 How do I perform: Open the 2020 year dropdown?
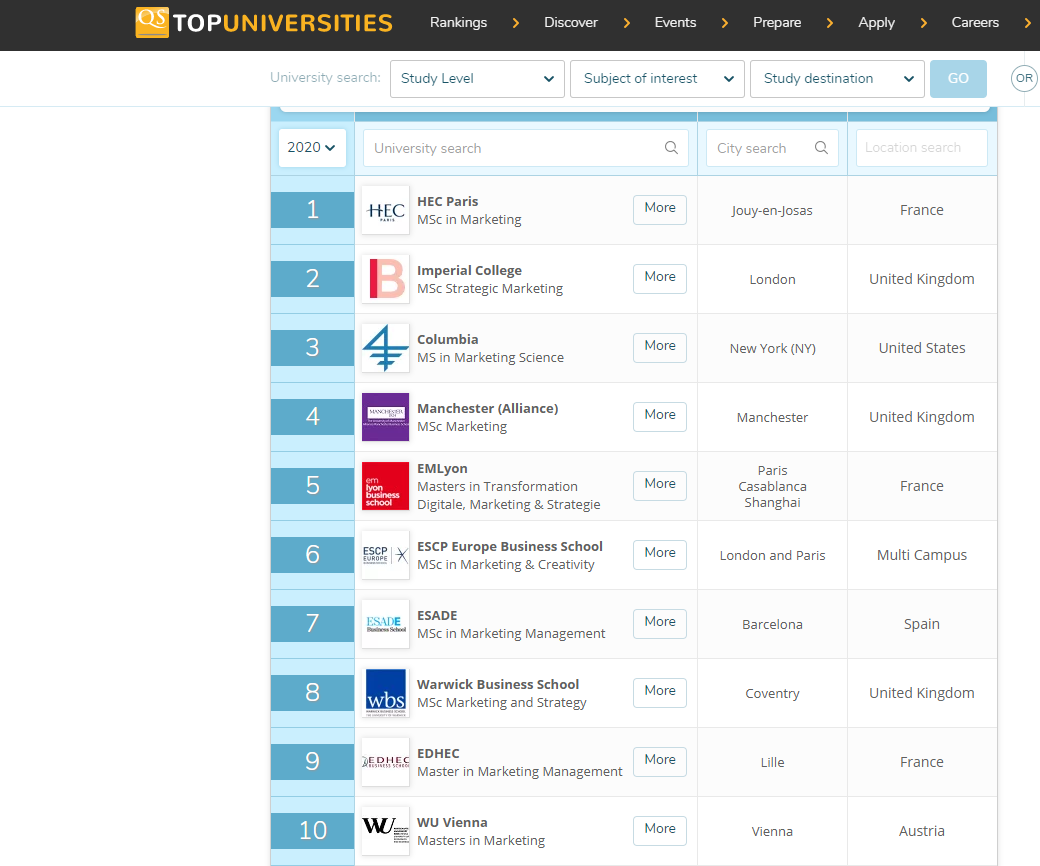point(312,147)
